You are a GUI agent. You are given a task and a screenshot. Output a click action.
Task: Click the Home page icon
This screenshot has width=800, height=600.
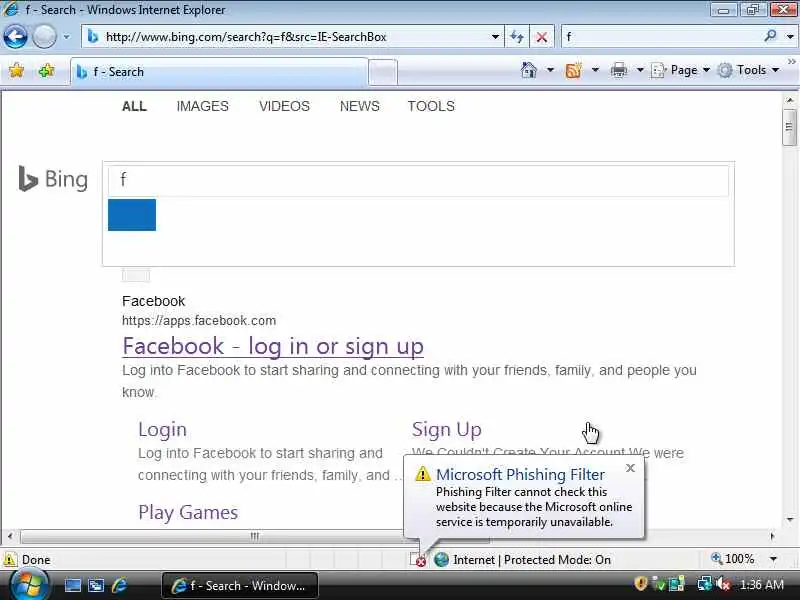pyautogui.click(x=529, y=70)
